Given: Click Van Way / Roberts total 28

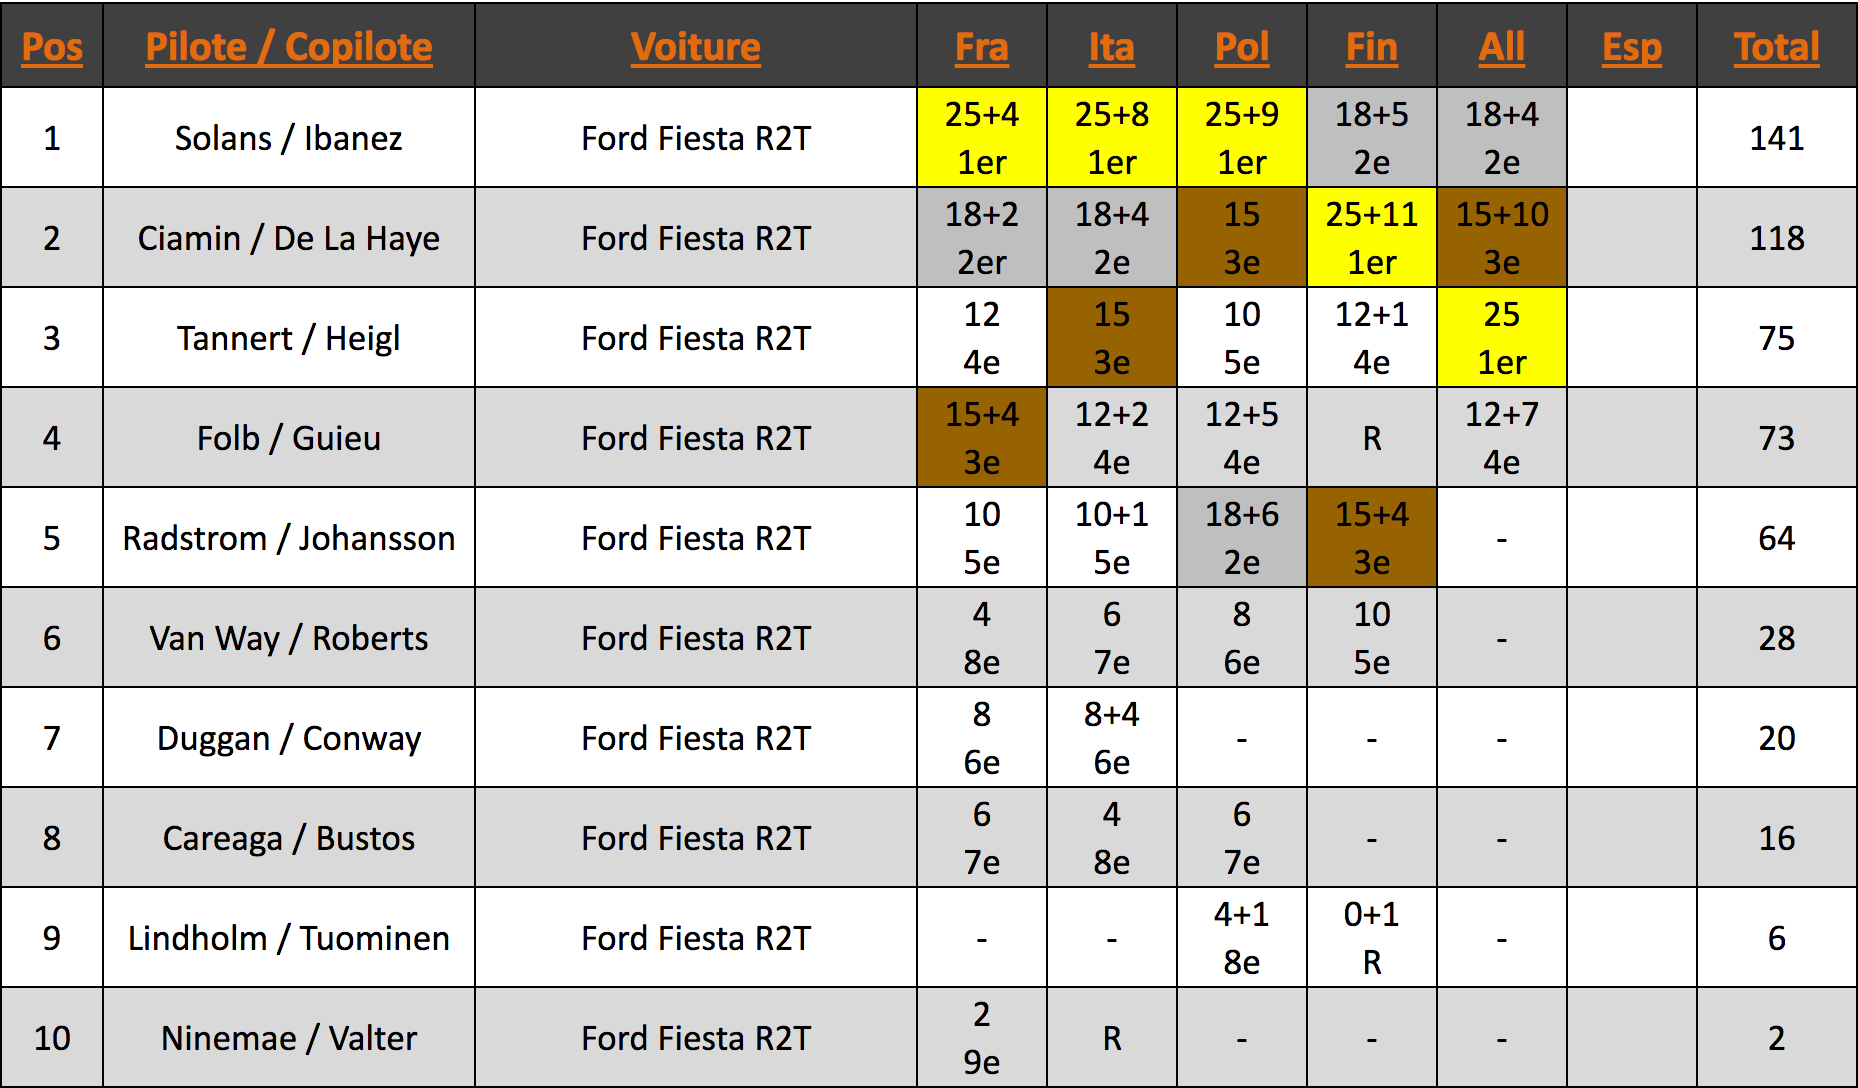Looking at the screenshot, I should coord(1777,638).
